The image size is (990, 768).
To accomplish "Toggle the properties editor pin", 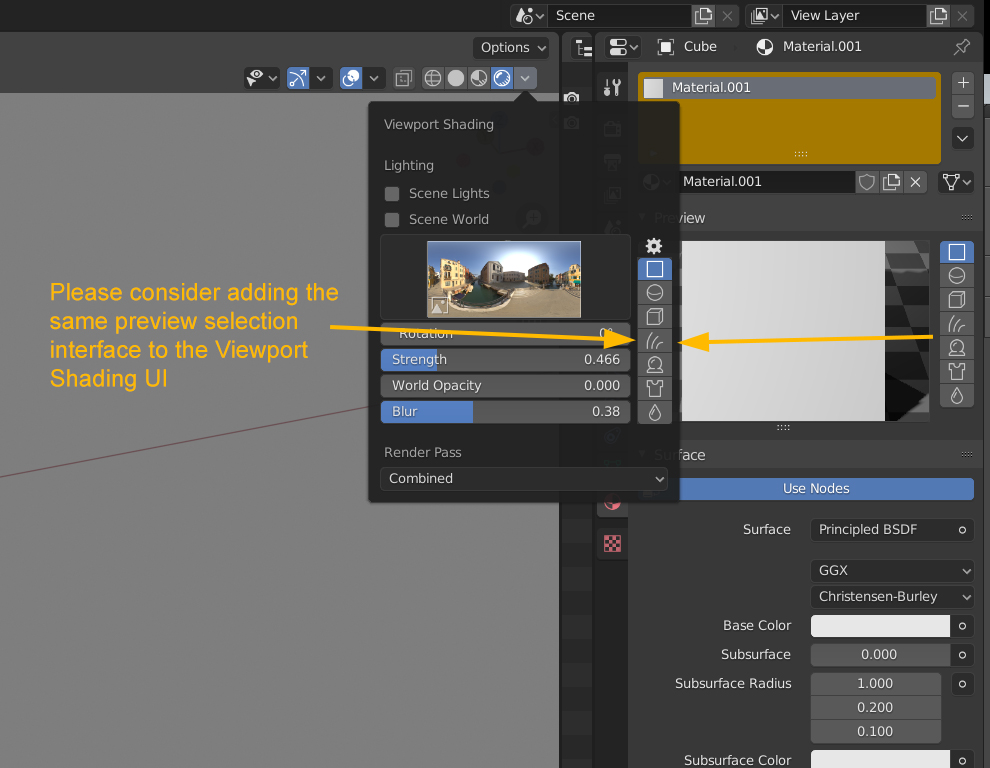I will click(962, 47).
